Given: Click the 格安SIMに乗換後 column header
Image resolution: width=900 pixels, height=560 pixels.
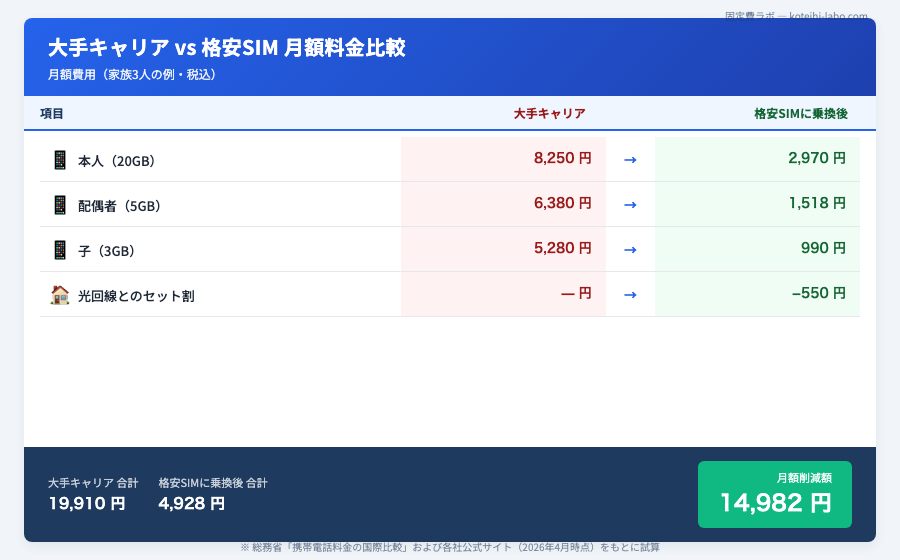Looking at the screenshot, I should click(801, 114).
